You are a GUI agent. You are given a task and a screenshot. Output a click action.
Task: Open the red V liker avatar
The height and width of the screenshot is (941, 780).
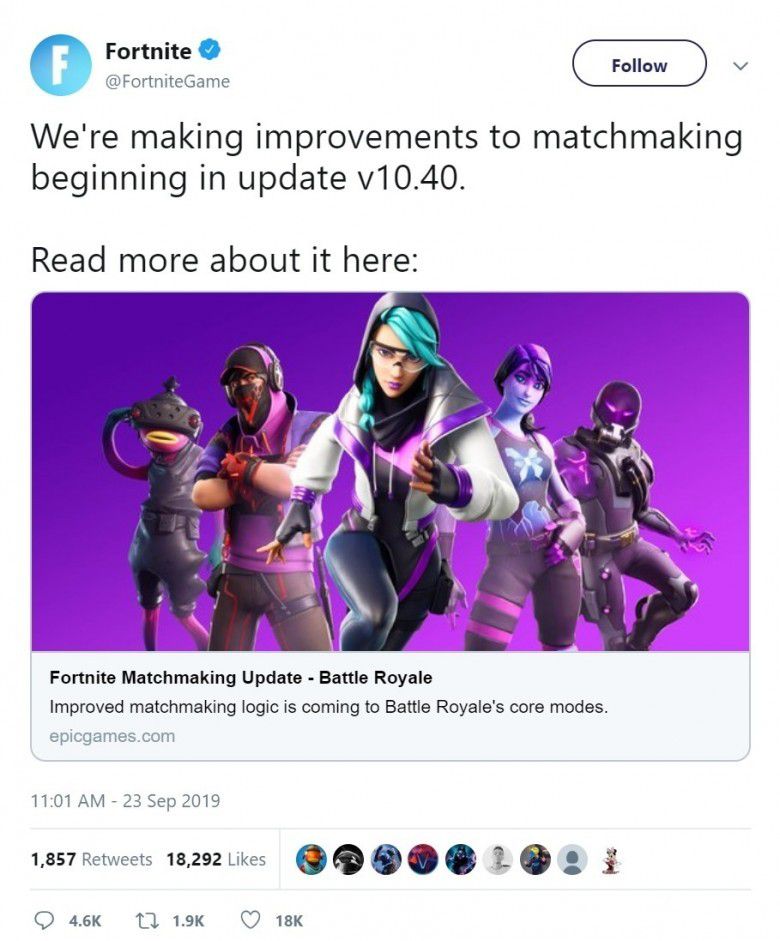pos(423,859)
